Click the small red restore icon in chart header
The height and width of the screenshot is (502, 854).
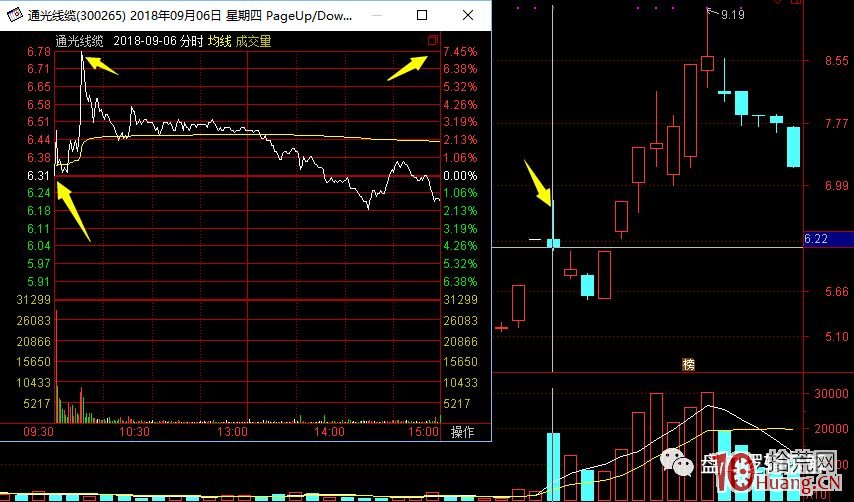tap(432, 40)
